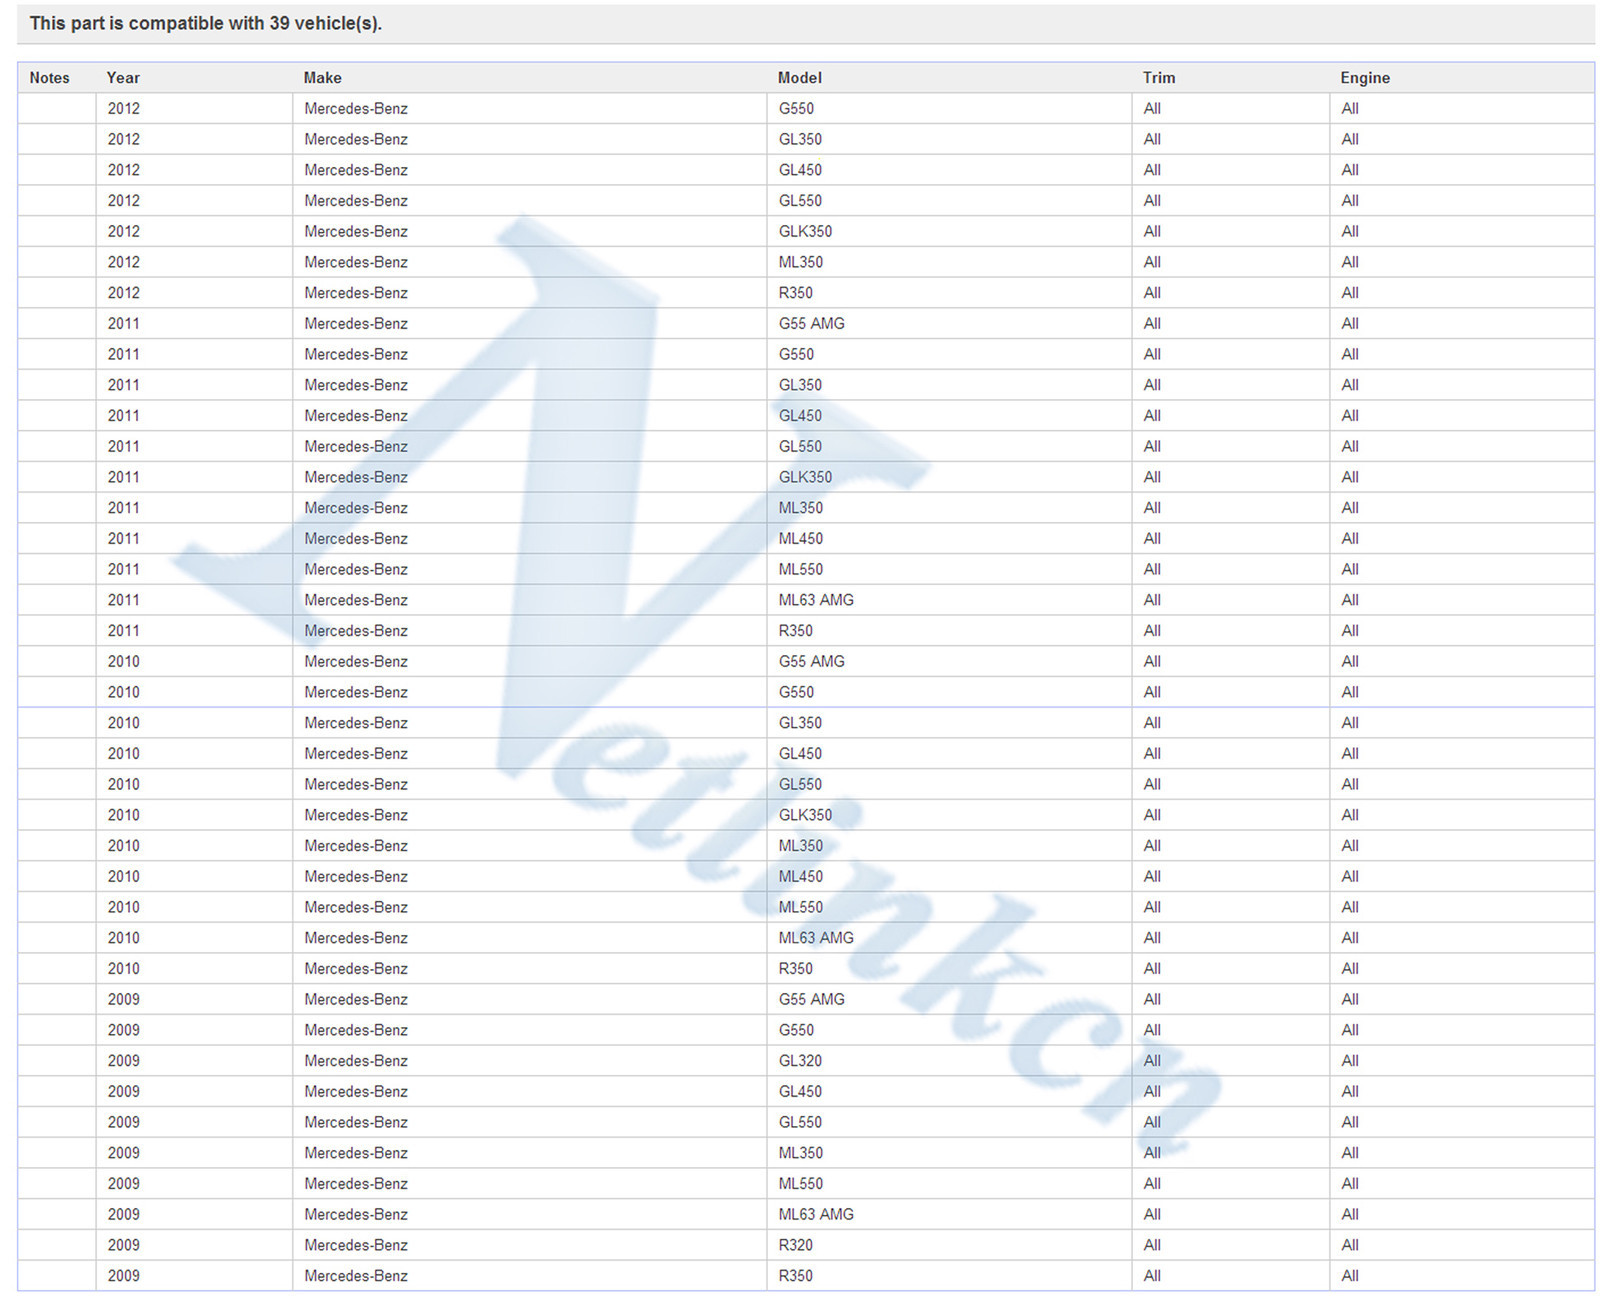Image resolution: width=1600 pixels, height=1297 pixels.
Task: Select the G550 model cell for 2012
Action: point(796,109)
